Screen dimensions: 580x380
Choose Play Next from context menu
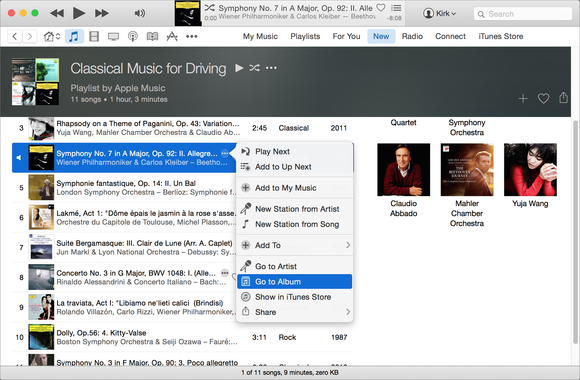coord(294,151)
